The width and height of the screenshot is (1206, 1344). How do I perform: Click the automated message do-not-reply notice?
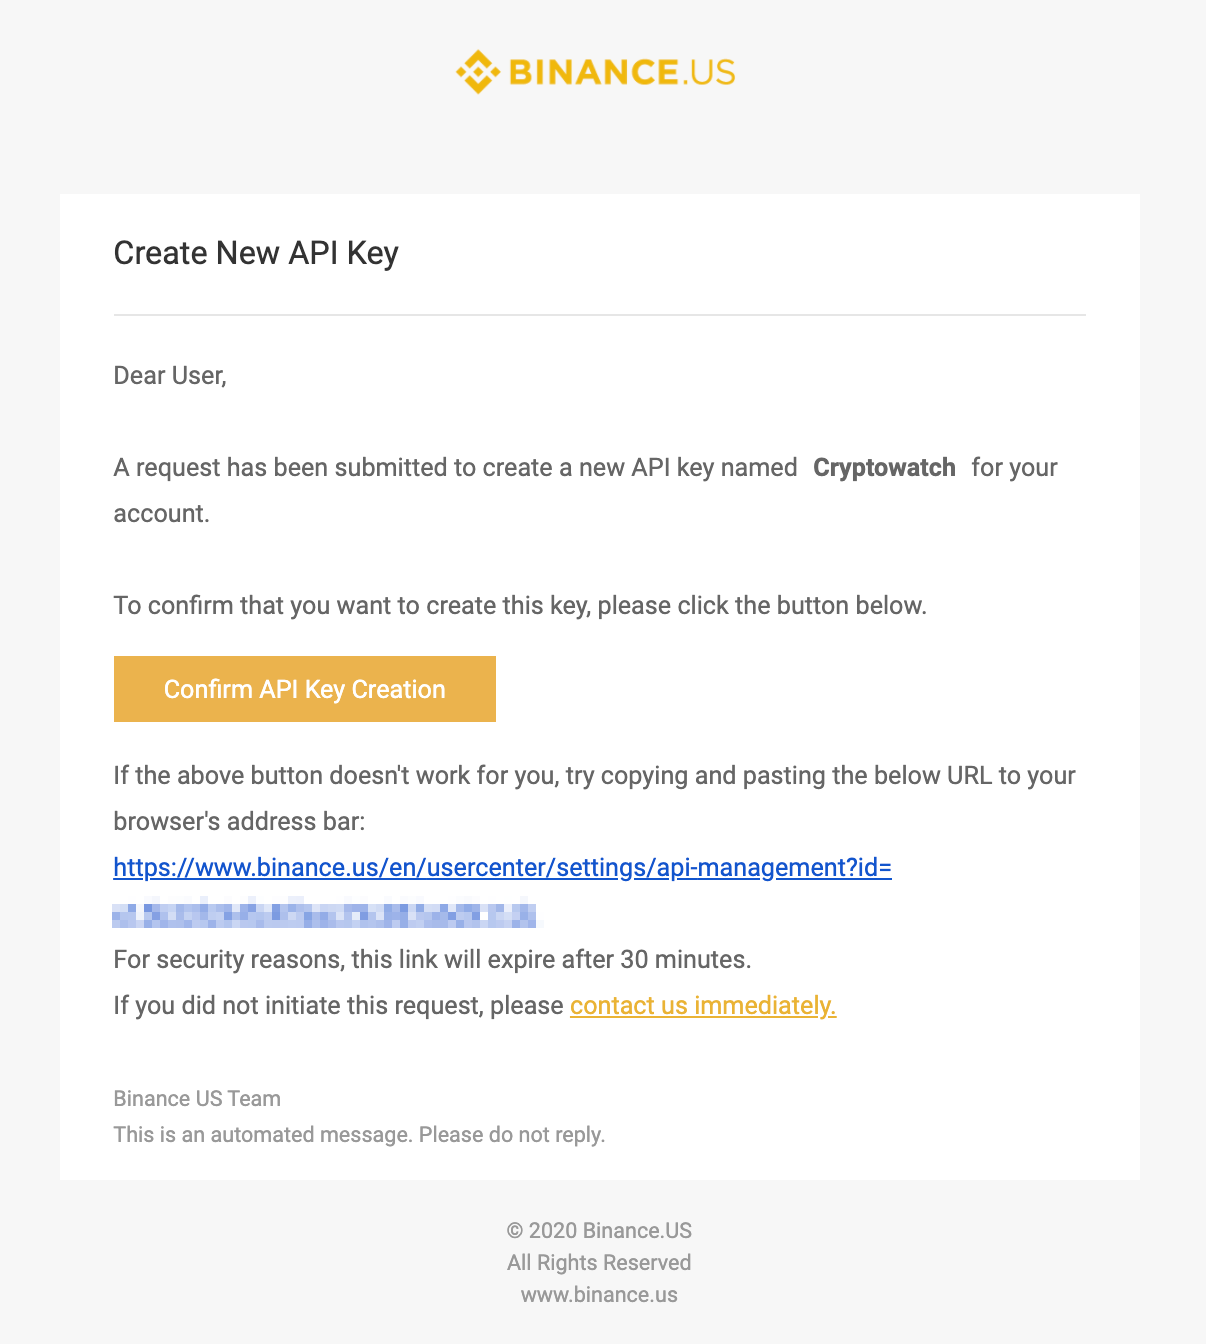(359, 1134)
